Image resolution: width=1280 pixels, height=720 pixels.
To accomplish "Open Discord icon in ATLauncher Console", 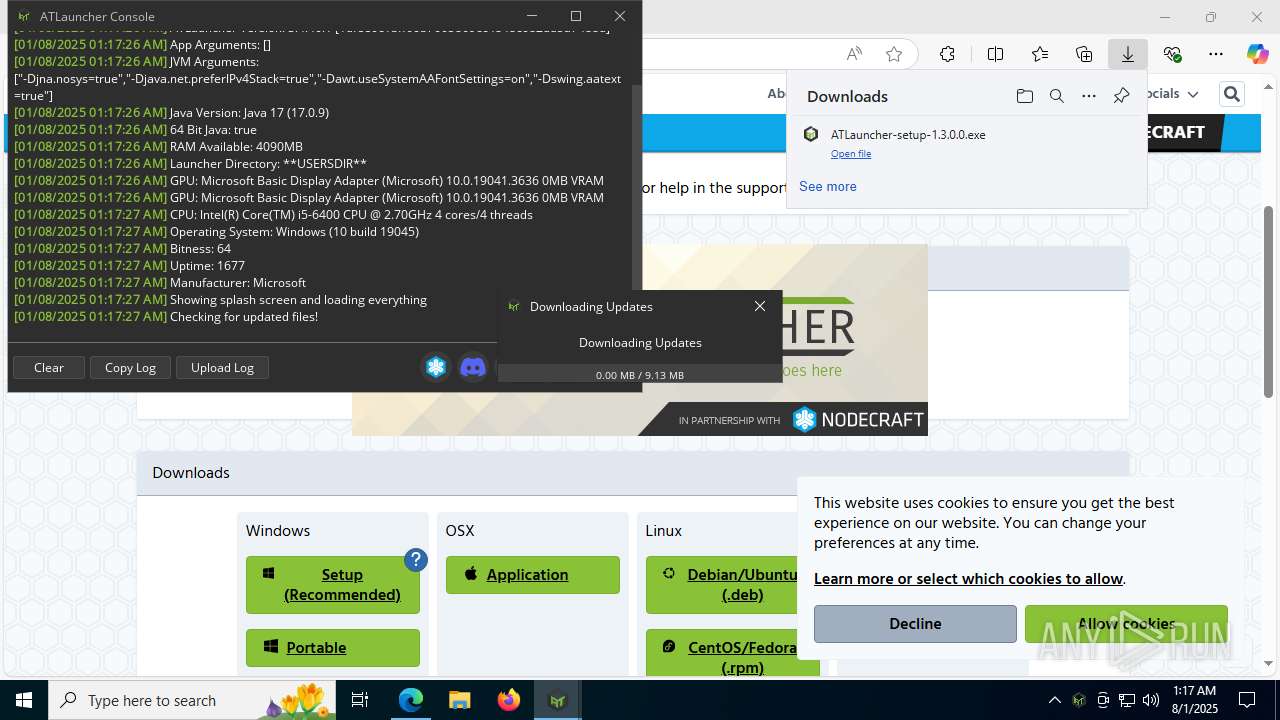I will tap(473, 367).
